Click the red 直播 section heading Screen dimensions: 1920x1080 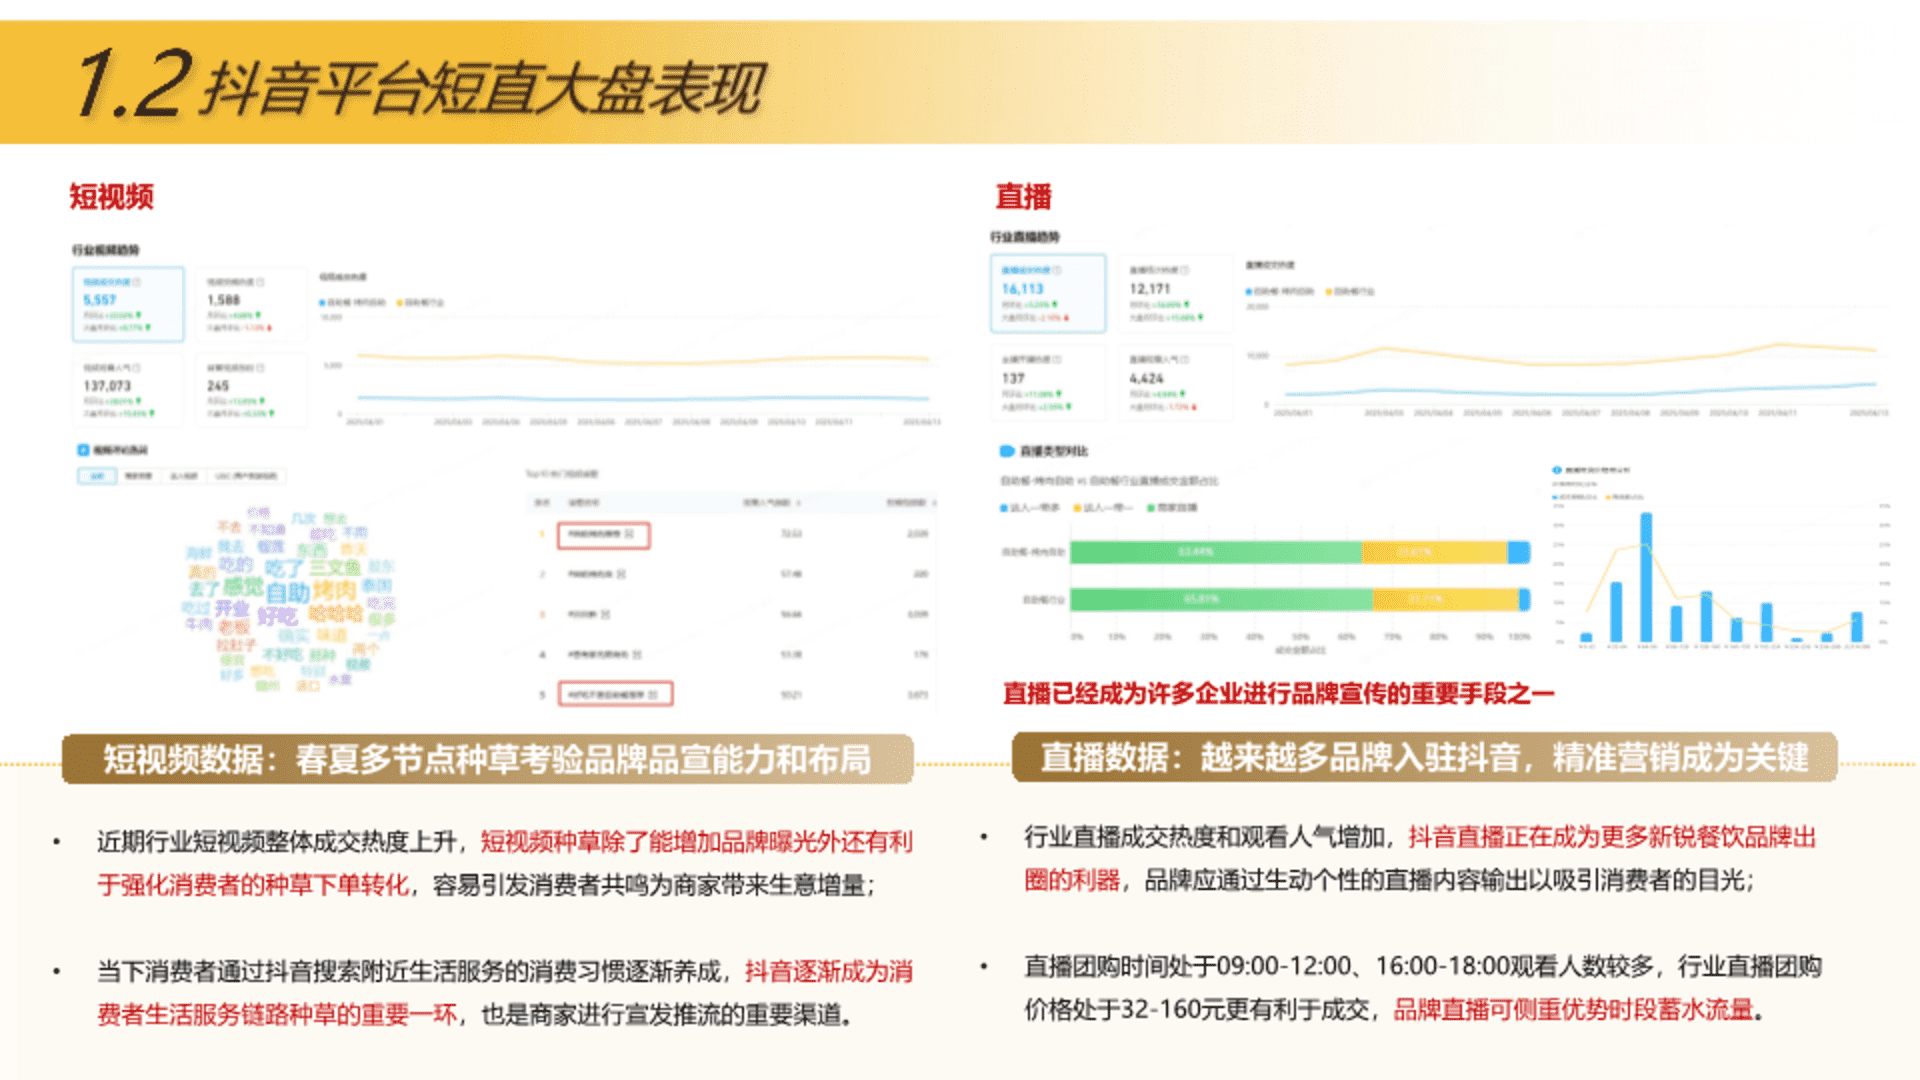(x=1023, y=197)
